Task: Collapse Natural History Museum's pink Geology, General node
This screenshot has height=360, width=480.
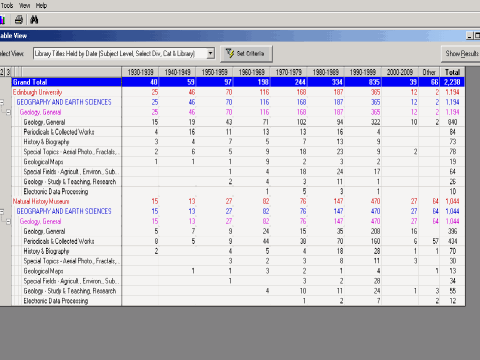Action: tap(8, 221)
